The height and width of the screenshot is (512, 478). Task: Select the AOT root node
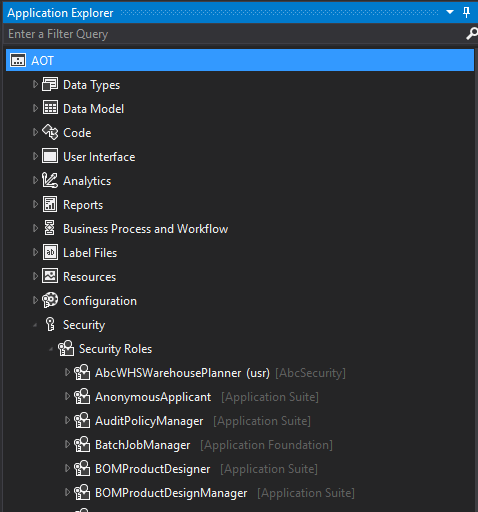click(240, 60)
